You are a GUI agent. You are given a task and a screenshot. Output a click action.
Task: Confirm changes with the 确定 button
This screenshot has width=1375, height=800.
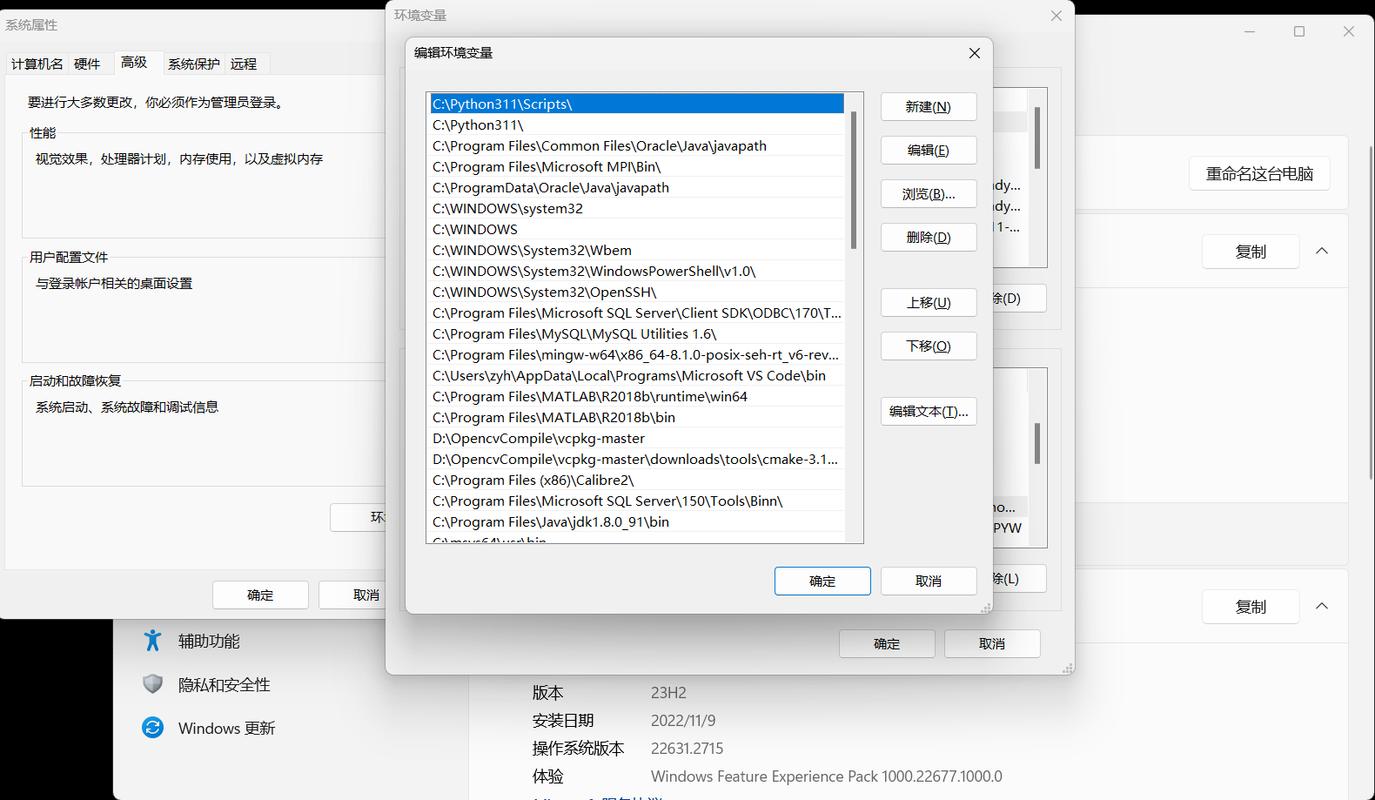tap(822, 580)
